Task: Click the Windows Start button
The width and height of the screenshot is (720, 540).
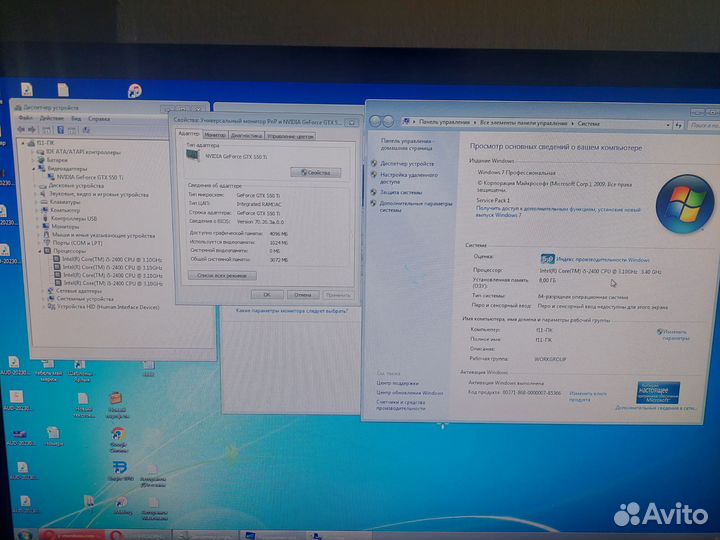Action: (x=24, y=535)
